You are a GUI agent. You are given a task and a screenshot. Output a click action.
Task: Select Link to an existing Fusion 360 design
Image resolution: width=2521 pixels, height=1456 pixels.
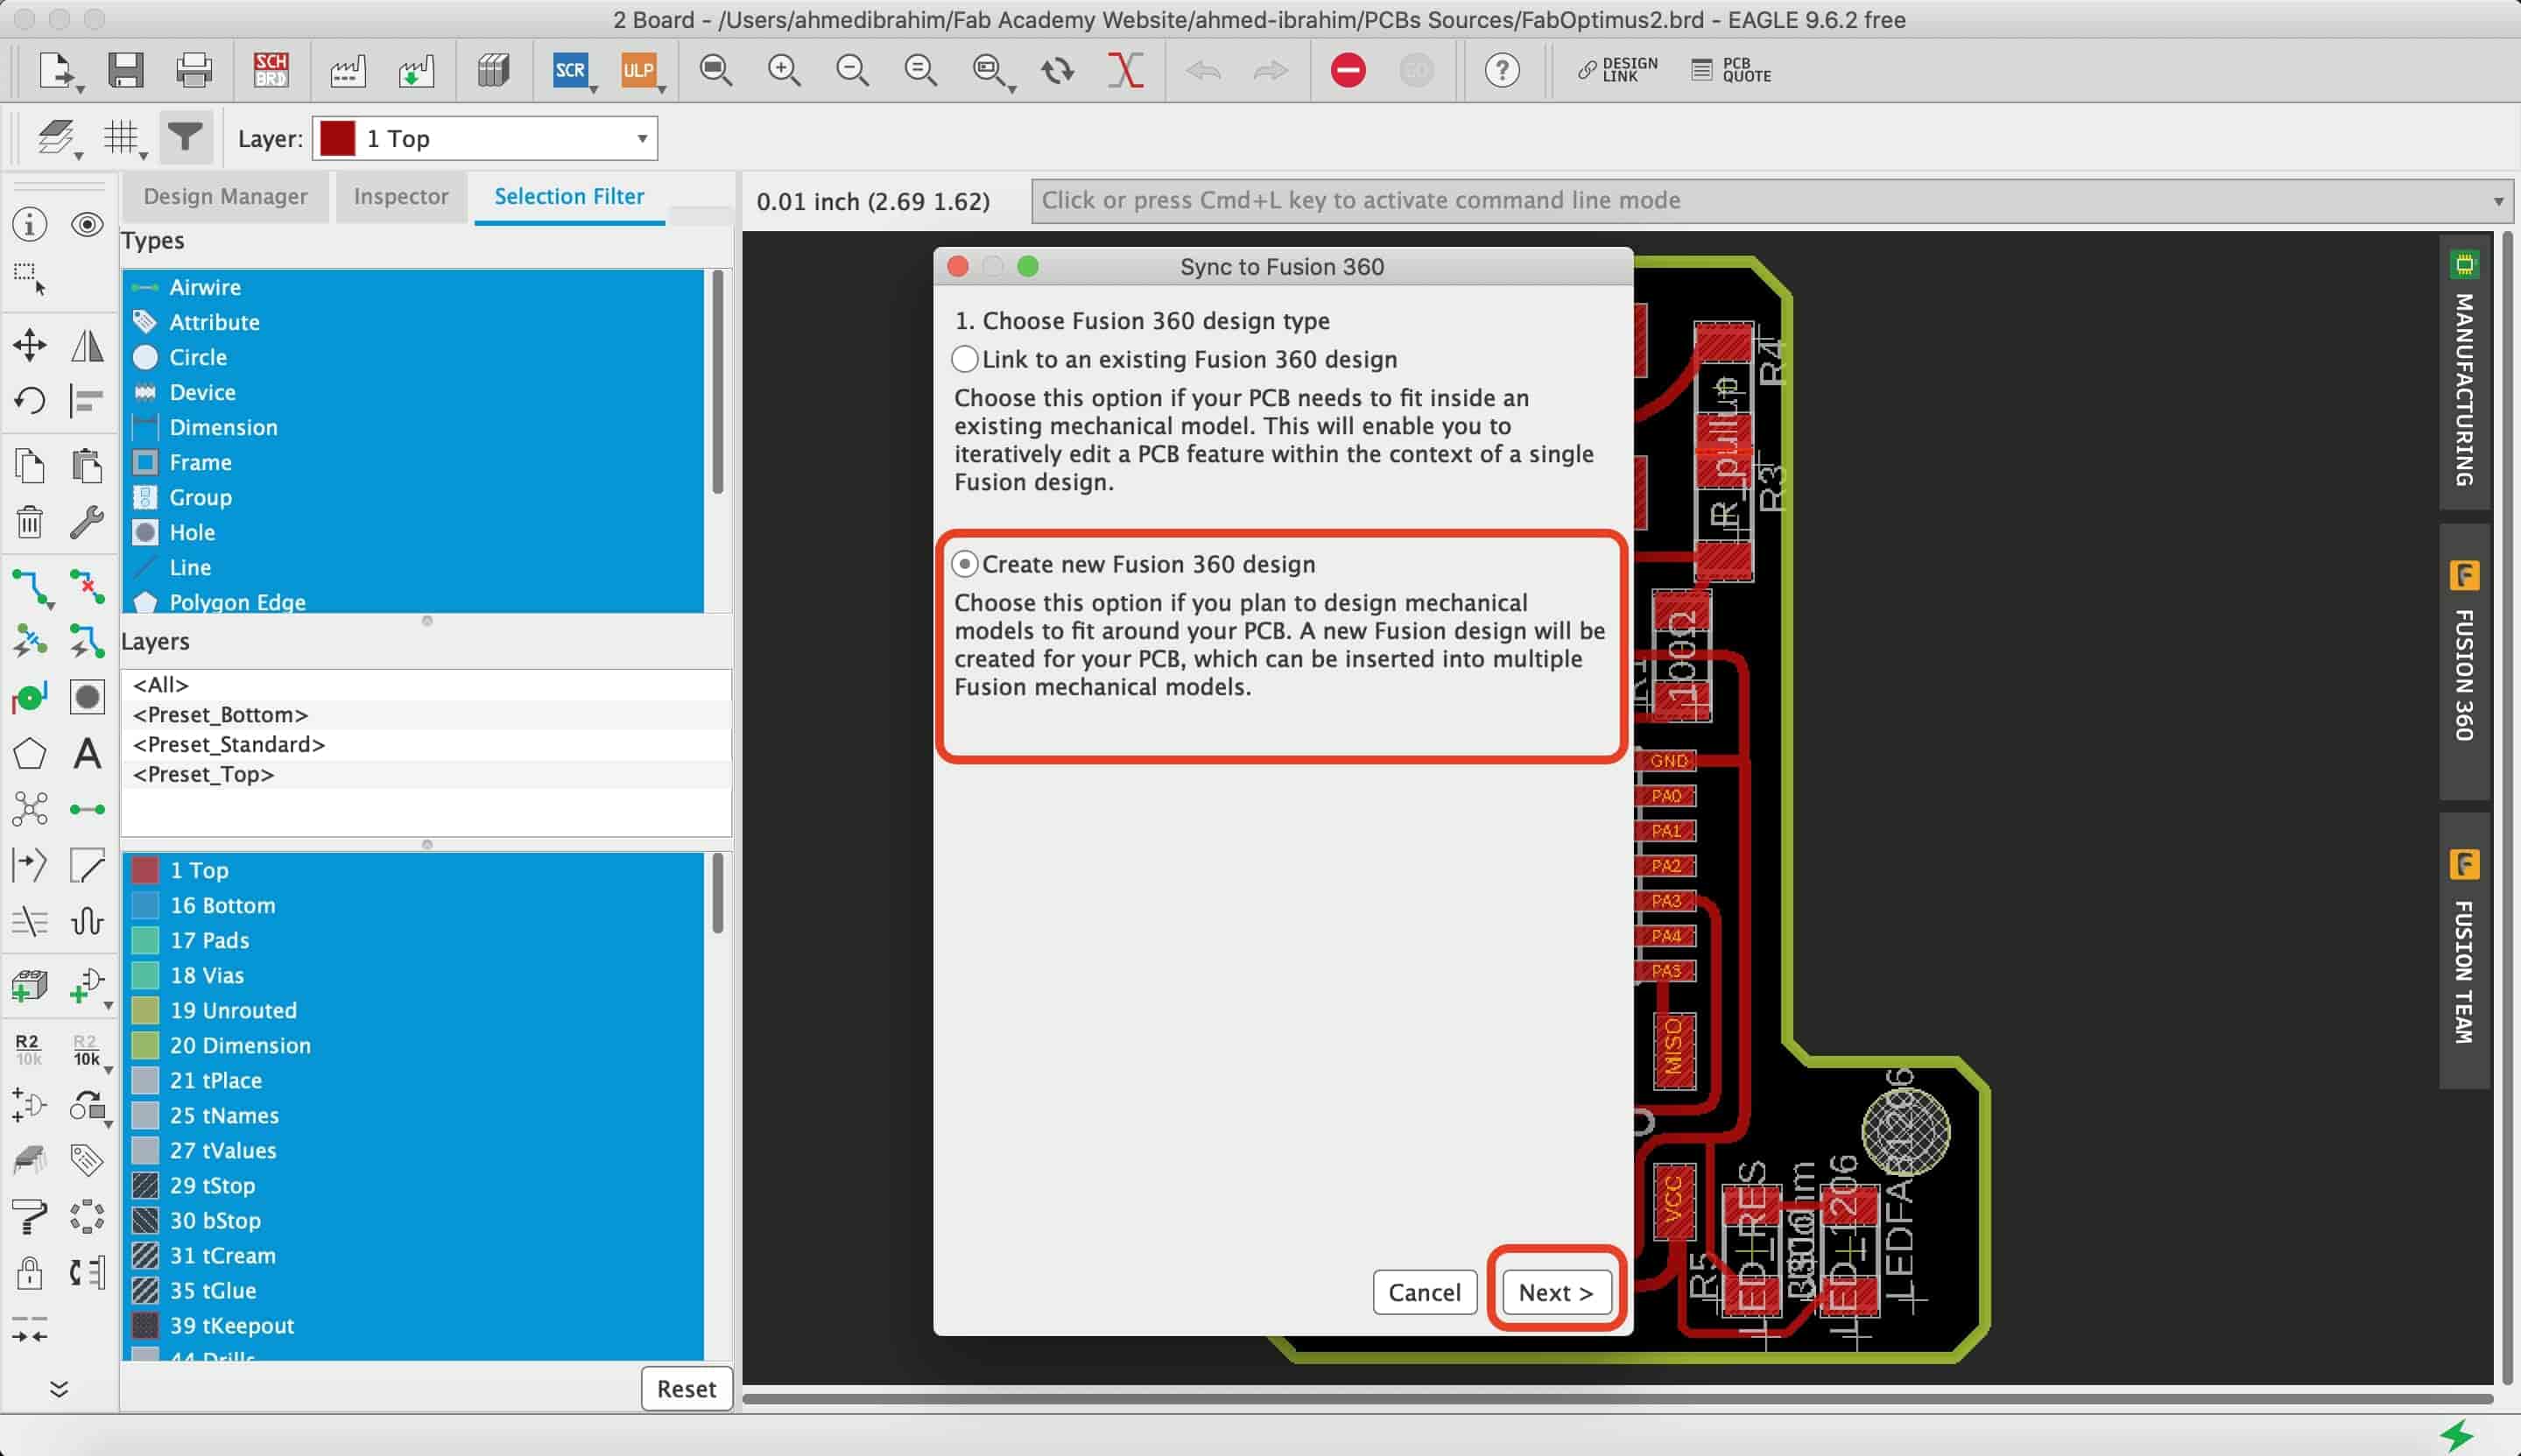[x=964, y=359]
